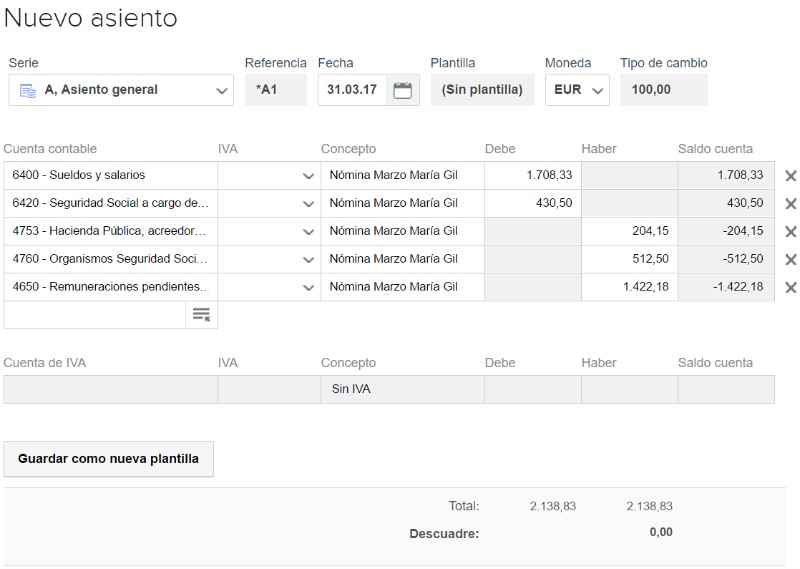The height and width of the screenshot is (569, 800).
Task: Remove the 6400 Sueldos y salarios row
Action: (790, 176)
